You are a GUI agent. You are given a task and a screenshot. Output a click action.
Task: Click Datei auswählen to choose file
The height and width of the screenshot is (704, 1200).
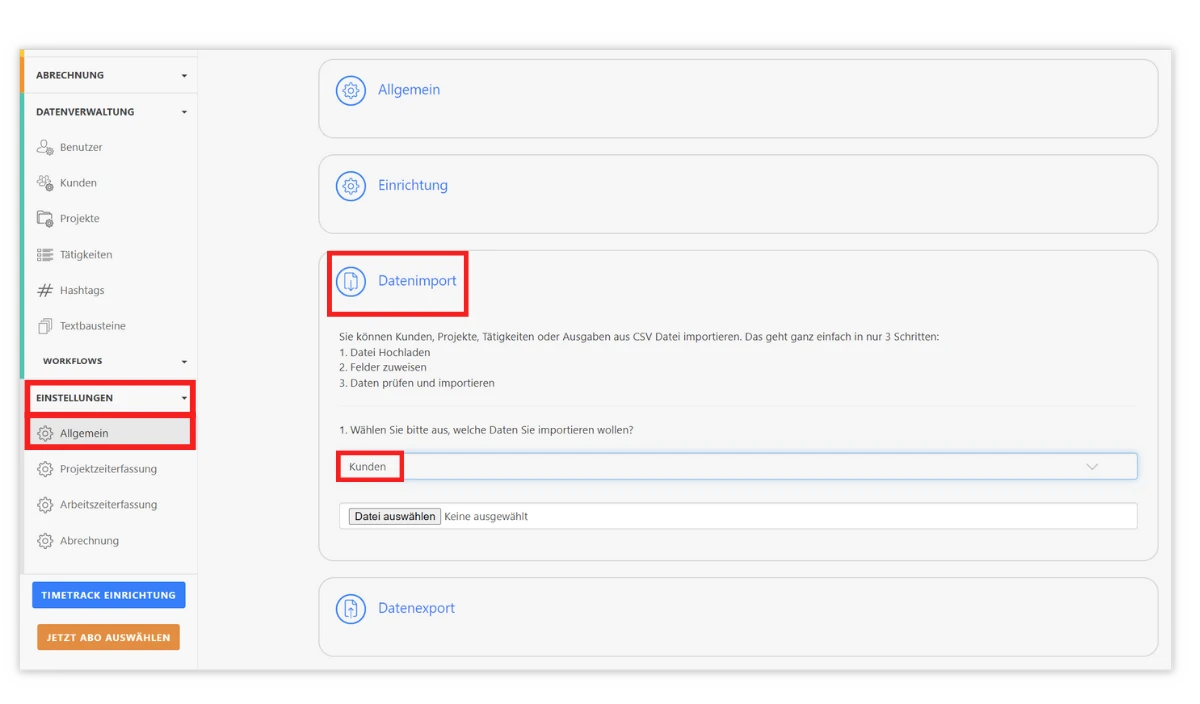tap(395, 517)
